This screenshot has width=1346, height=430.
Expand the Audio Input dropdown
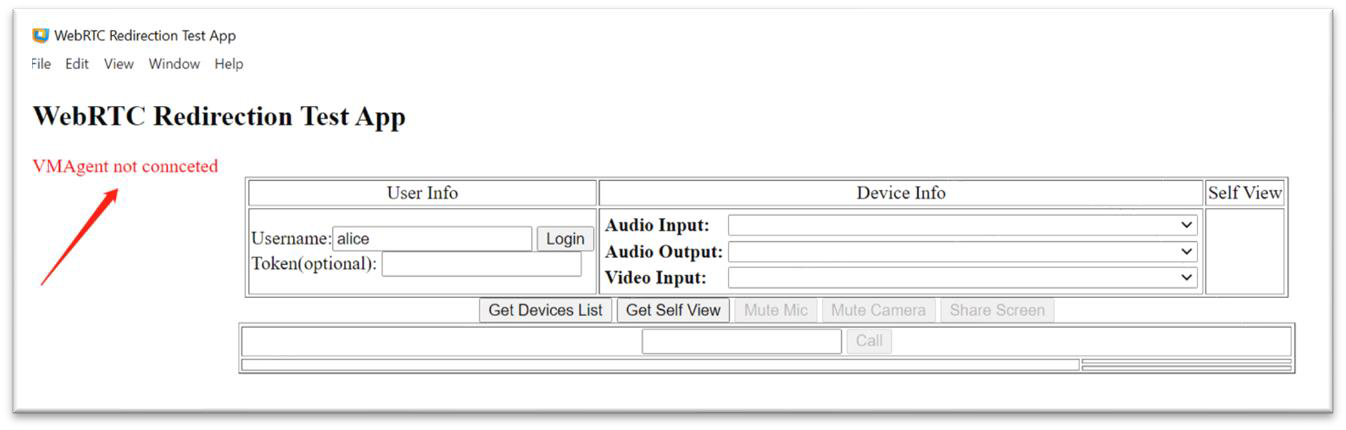pos(962,226)
